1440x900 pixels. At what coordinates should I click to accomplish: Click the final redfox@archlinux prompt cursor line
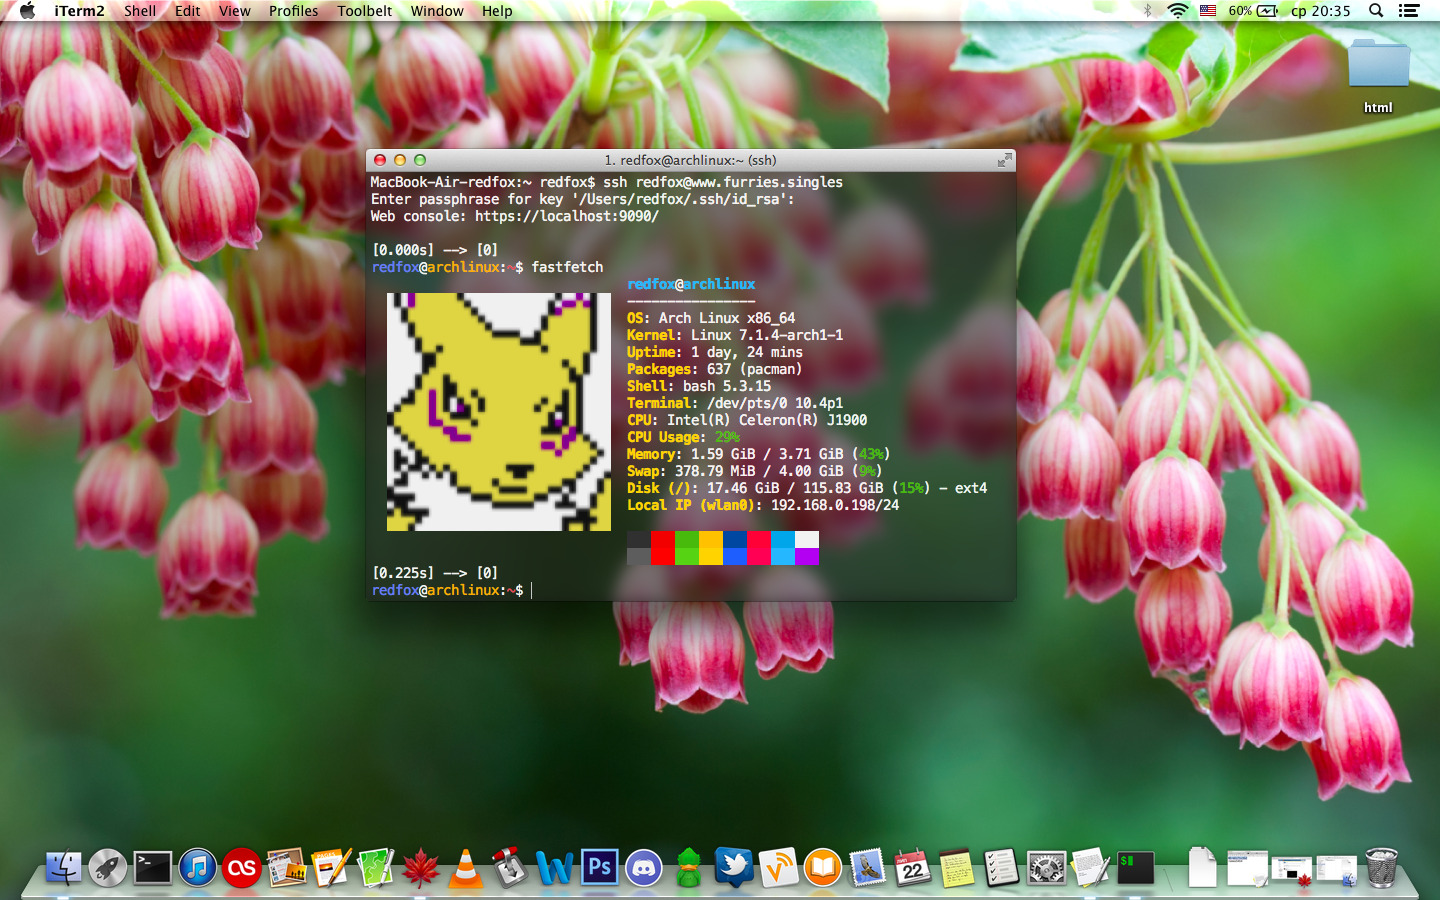click(x=452, y=590)
